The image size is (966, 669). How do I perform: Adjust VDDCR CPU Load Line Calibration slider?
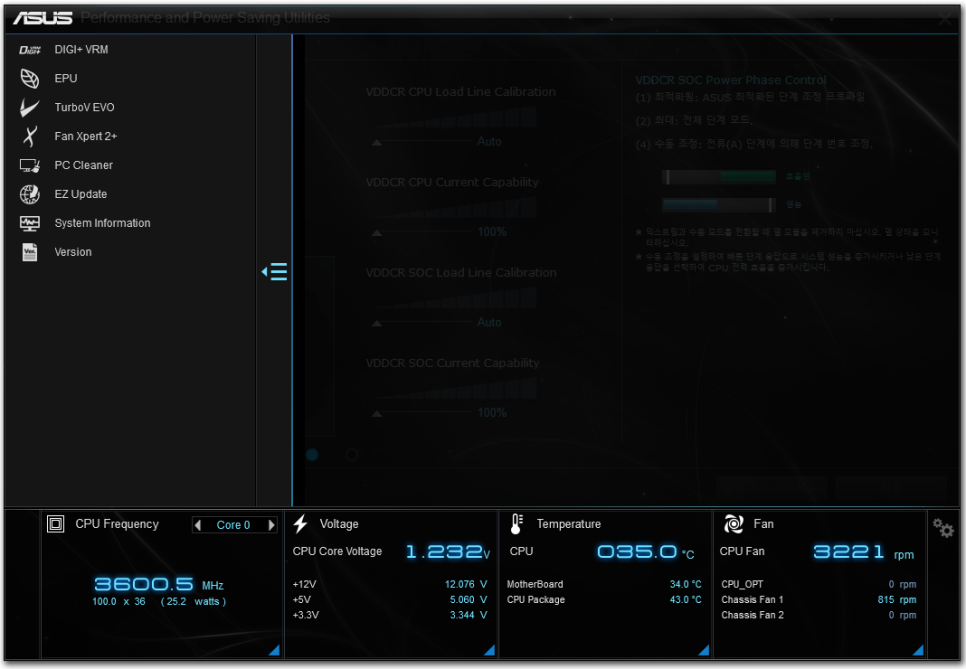(422, 142)
